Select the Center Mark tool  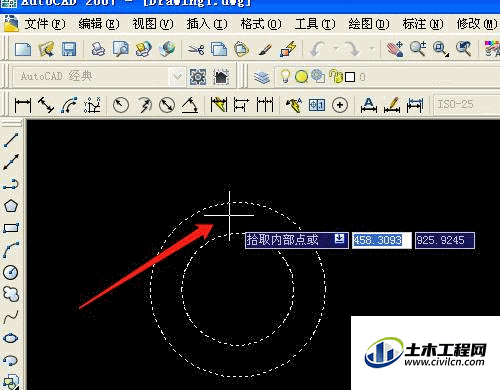click(340, 105)
